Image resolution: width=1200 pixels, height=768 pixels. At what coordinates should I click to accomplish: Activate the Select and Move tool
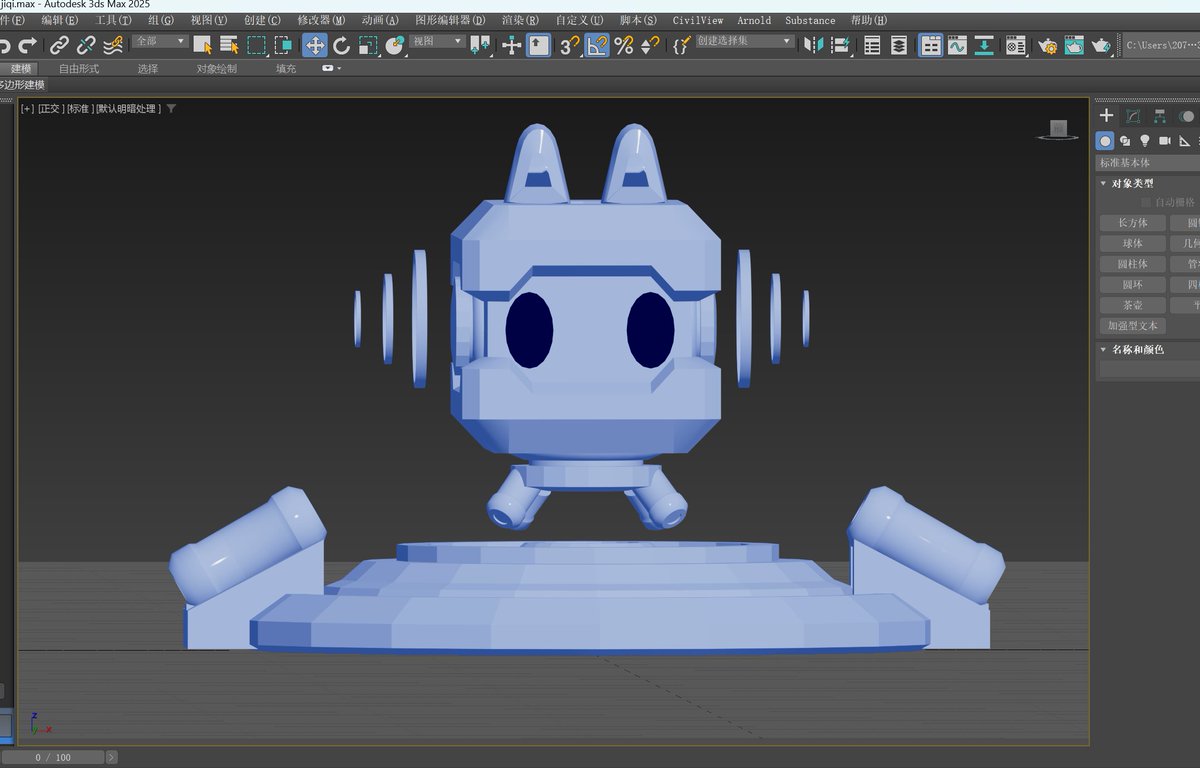click(x=315, y=45)
